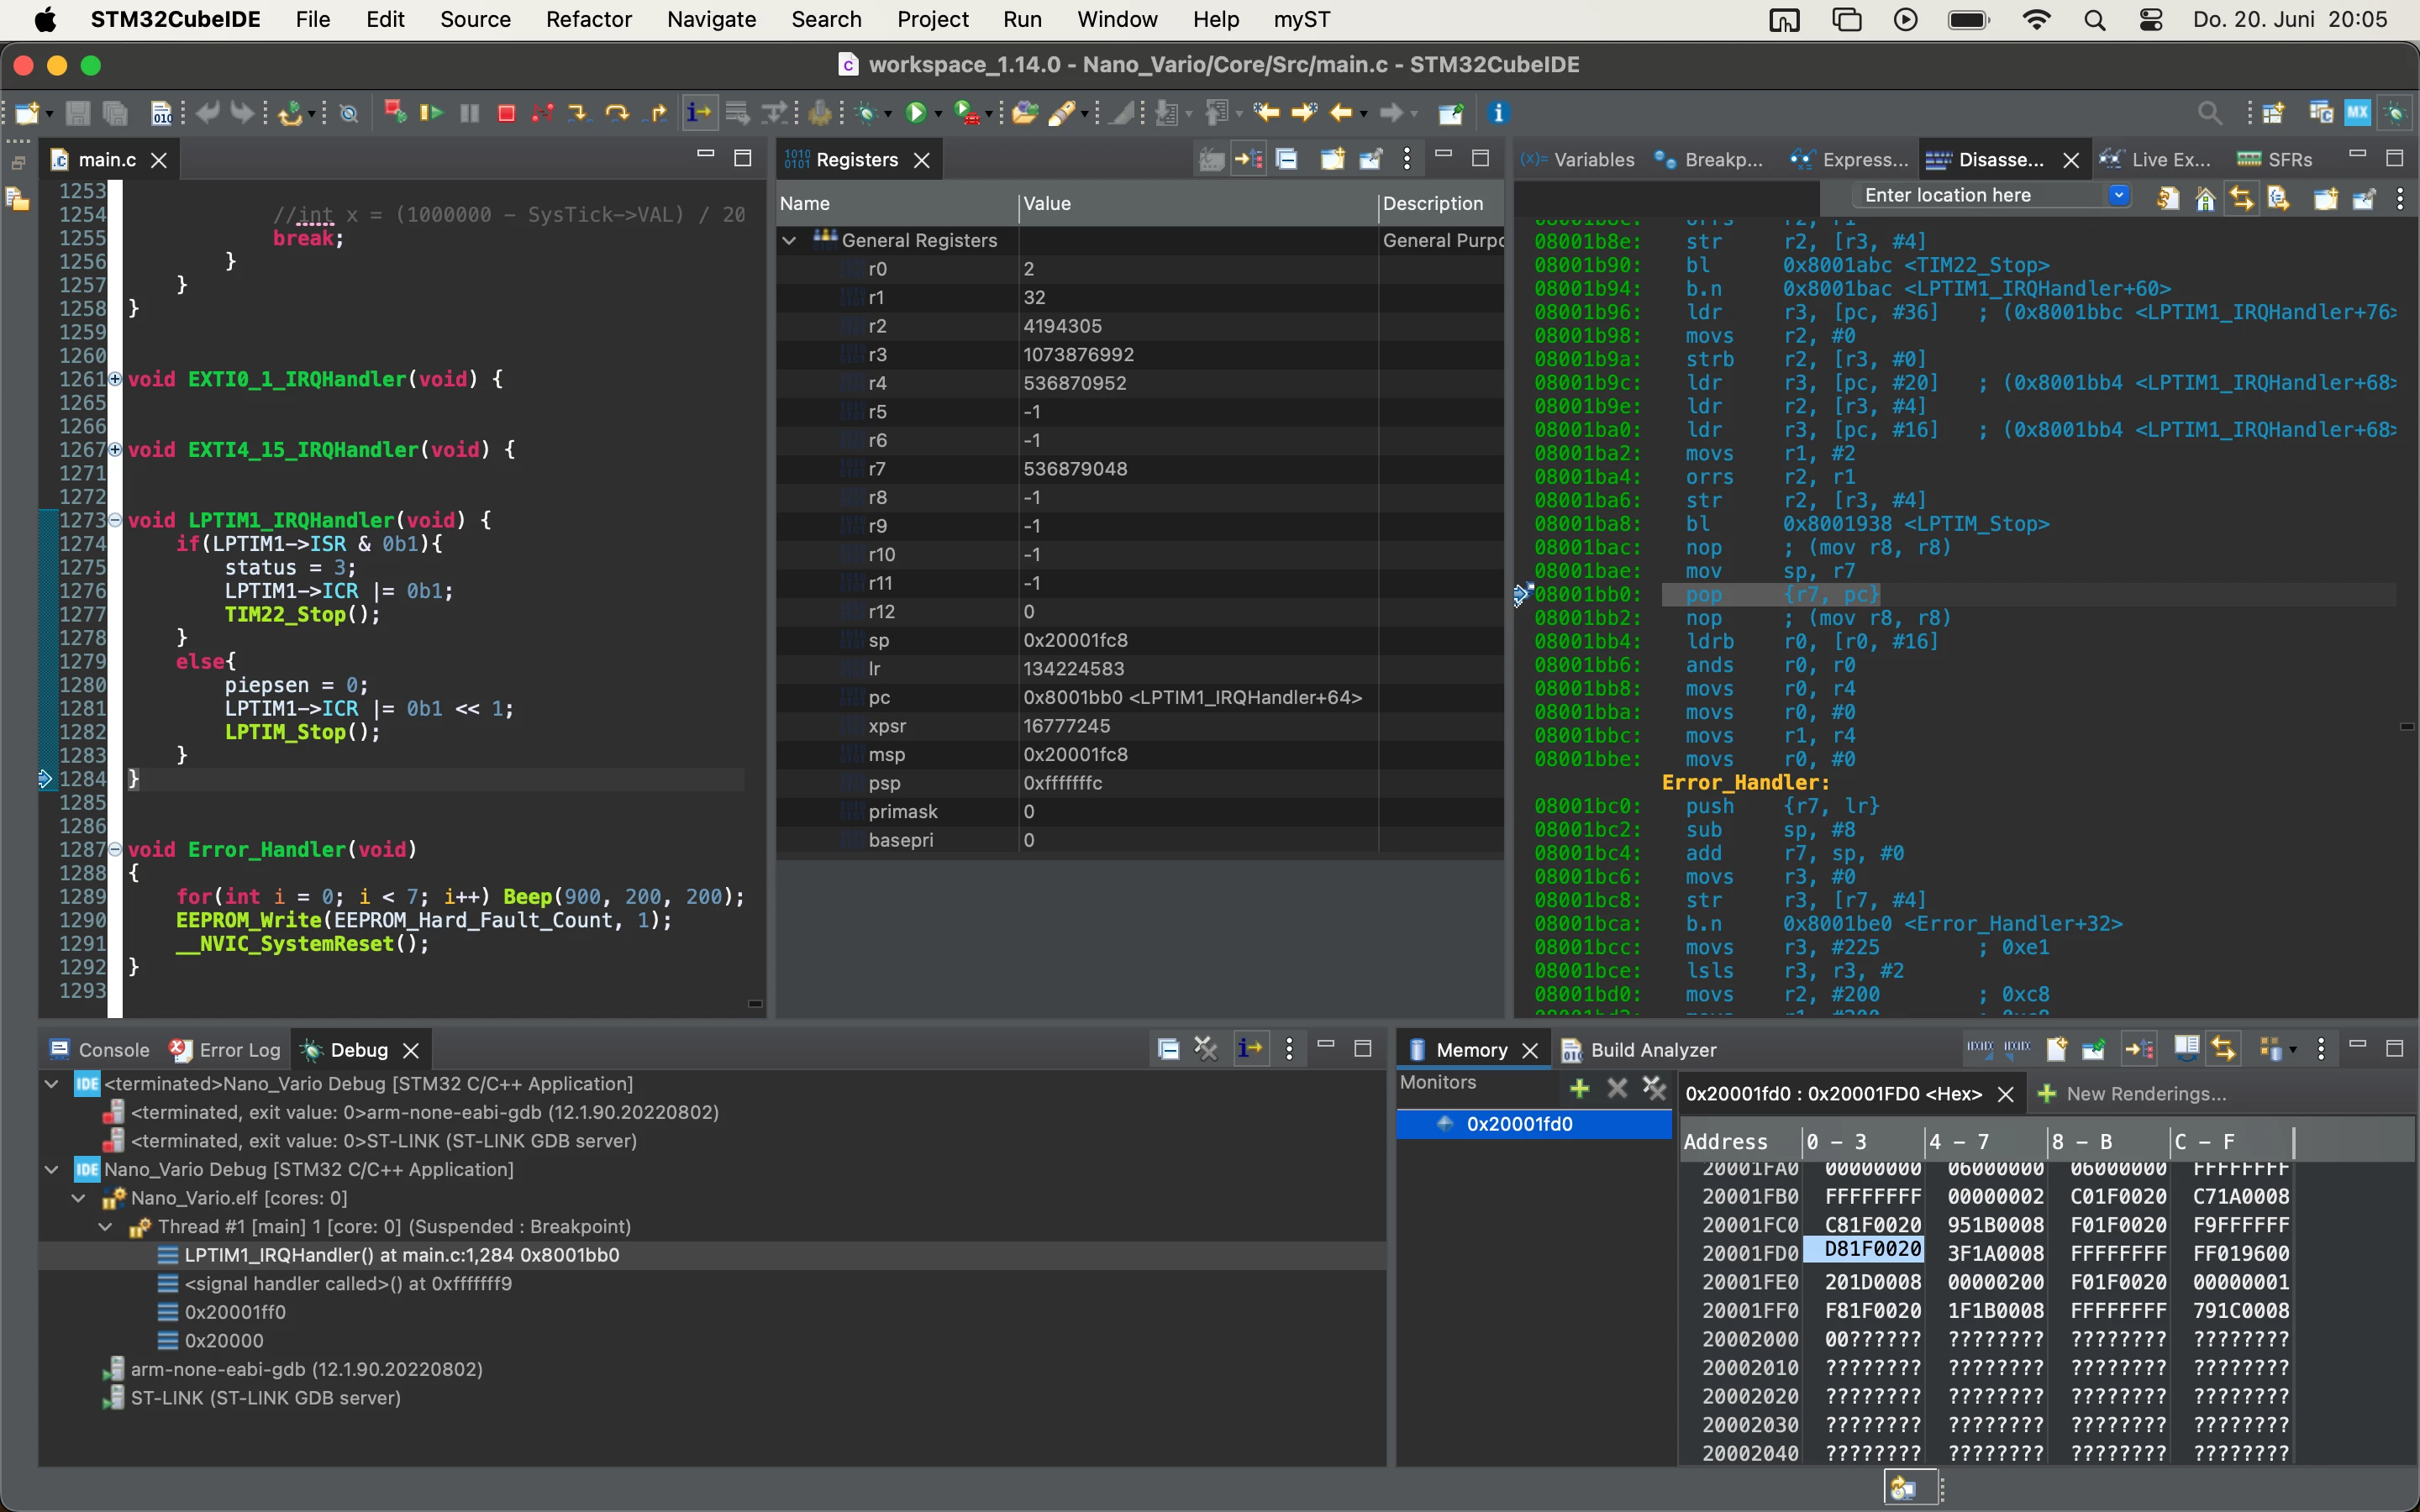The height and width of the screenshot is (1512, 2420).
Task: Open Run configurations dropdown arrow
Action: point(938,114)
